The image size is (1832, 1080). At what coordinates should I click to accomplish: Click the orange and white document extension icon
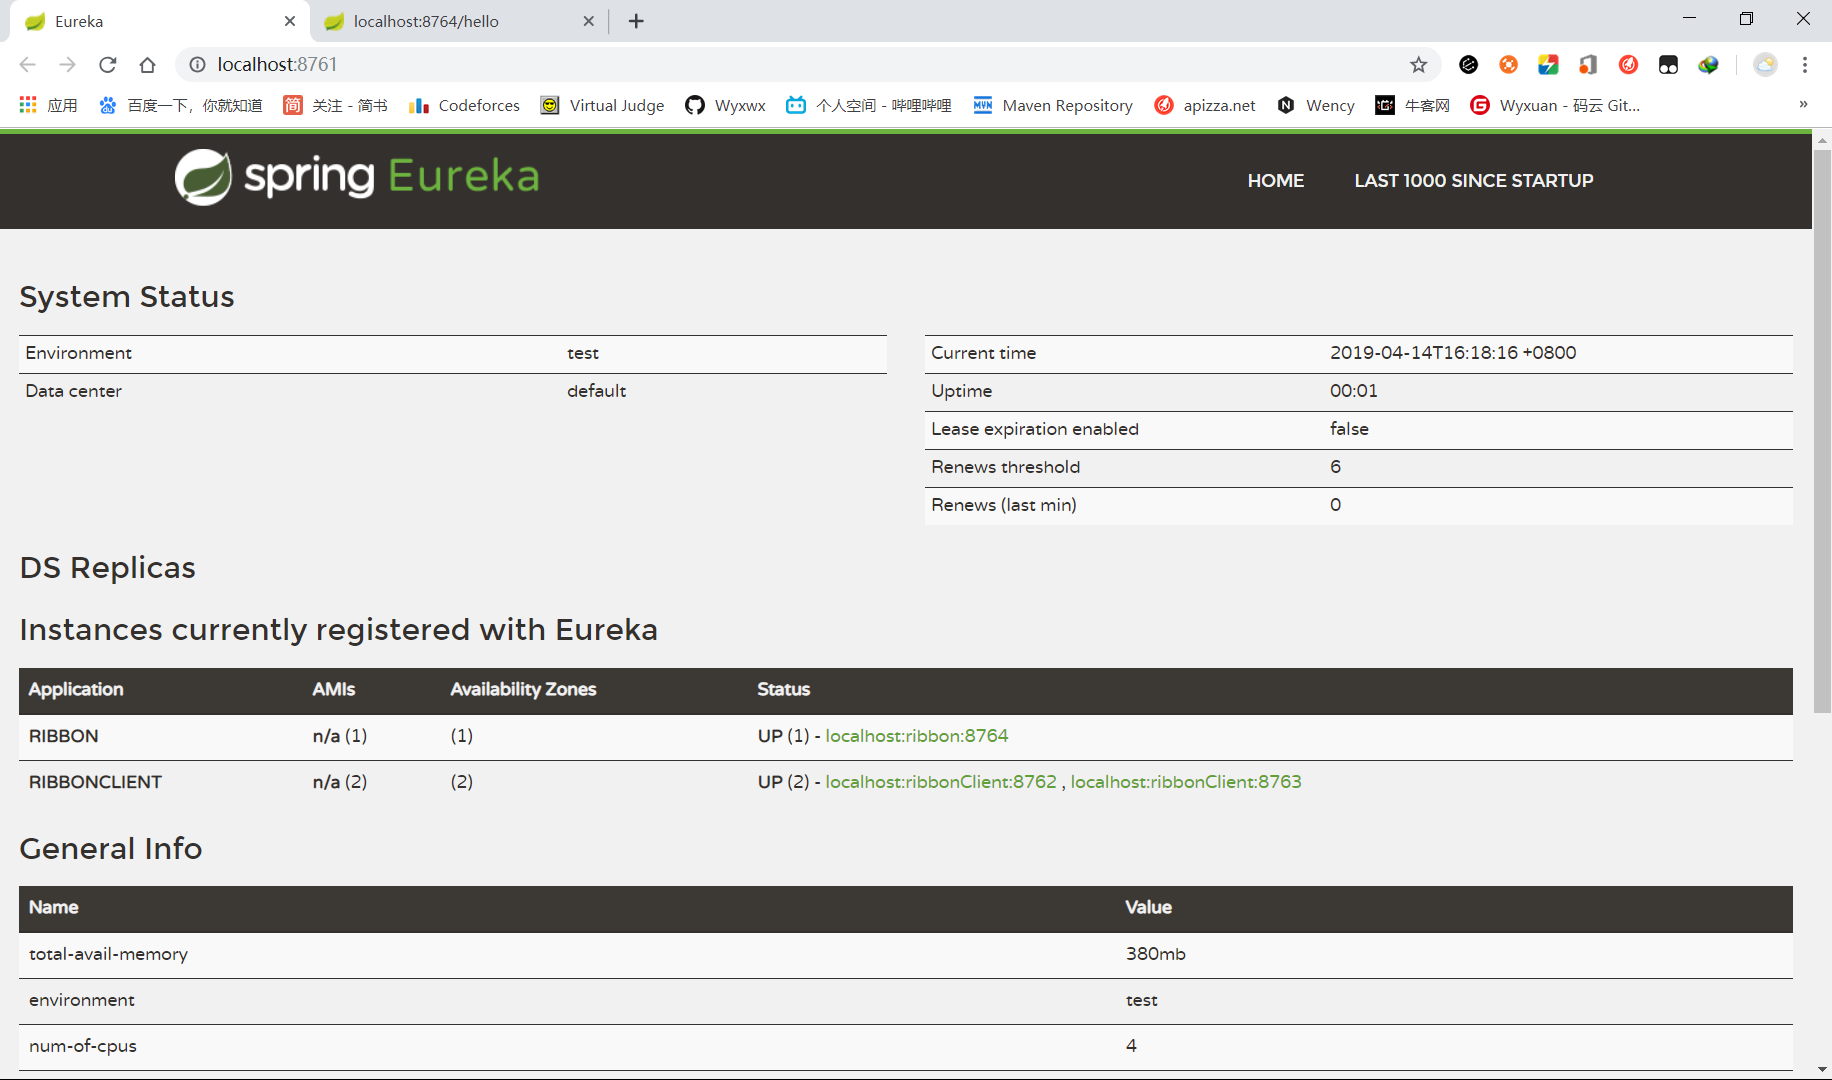(1588, 65)
